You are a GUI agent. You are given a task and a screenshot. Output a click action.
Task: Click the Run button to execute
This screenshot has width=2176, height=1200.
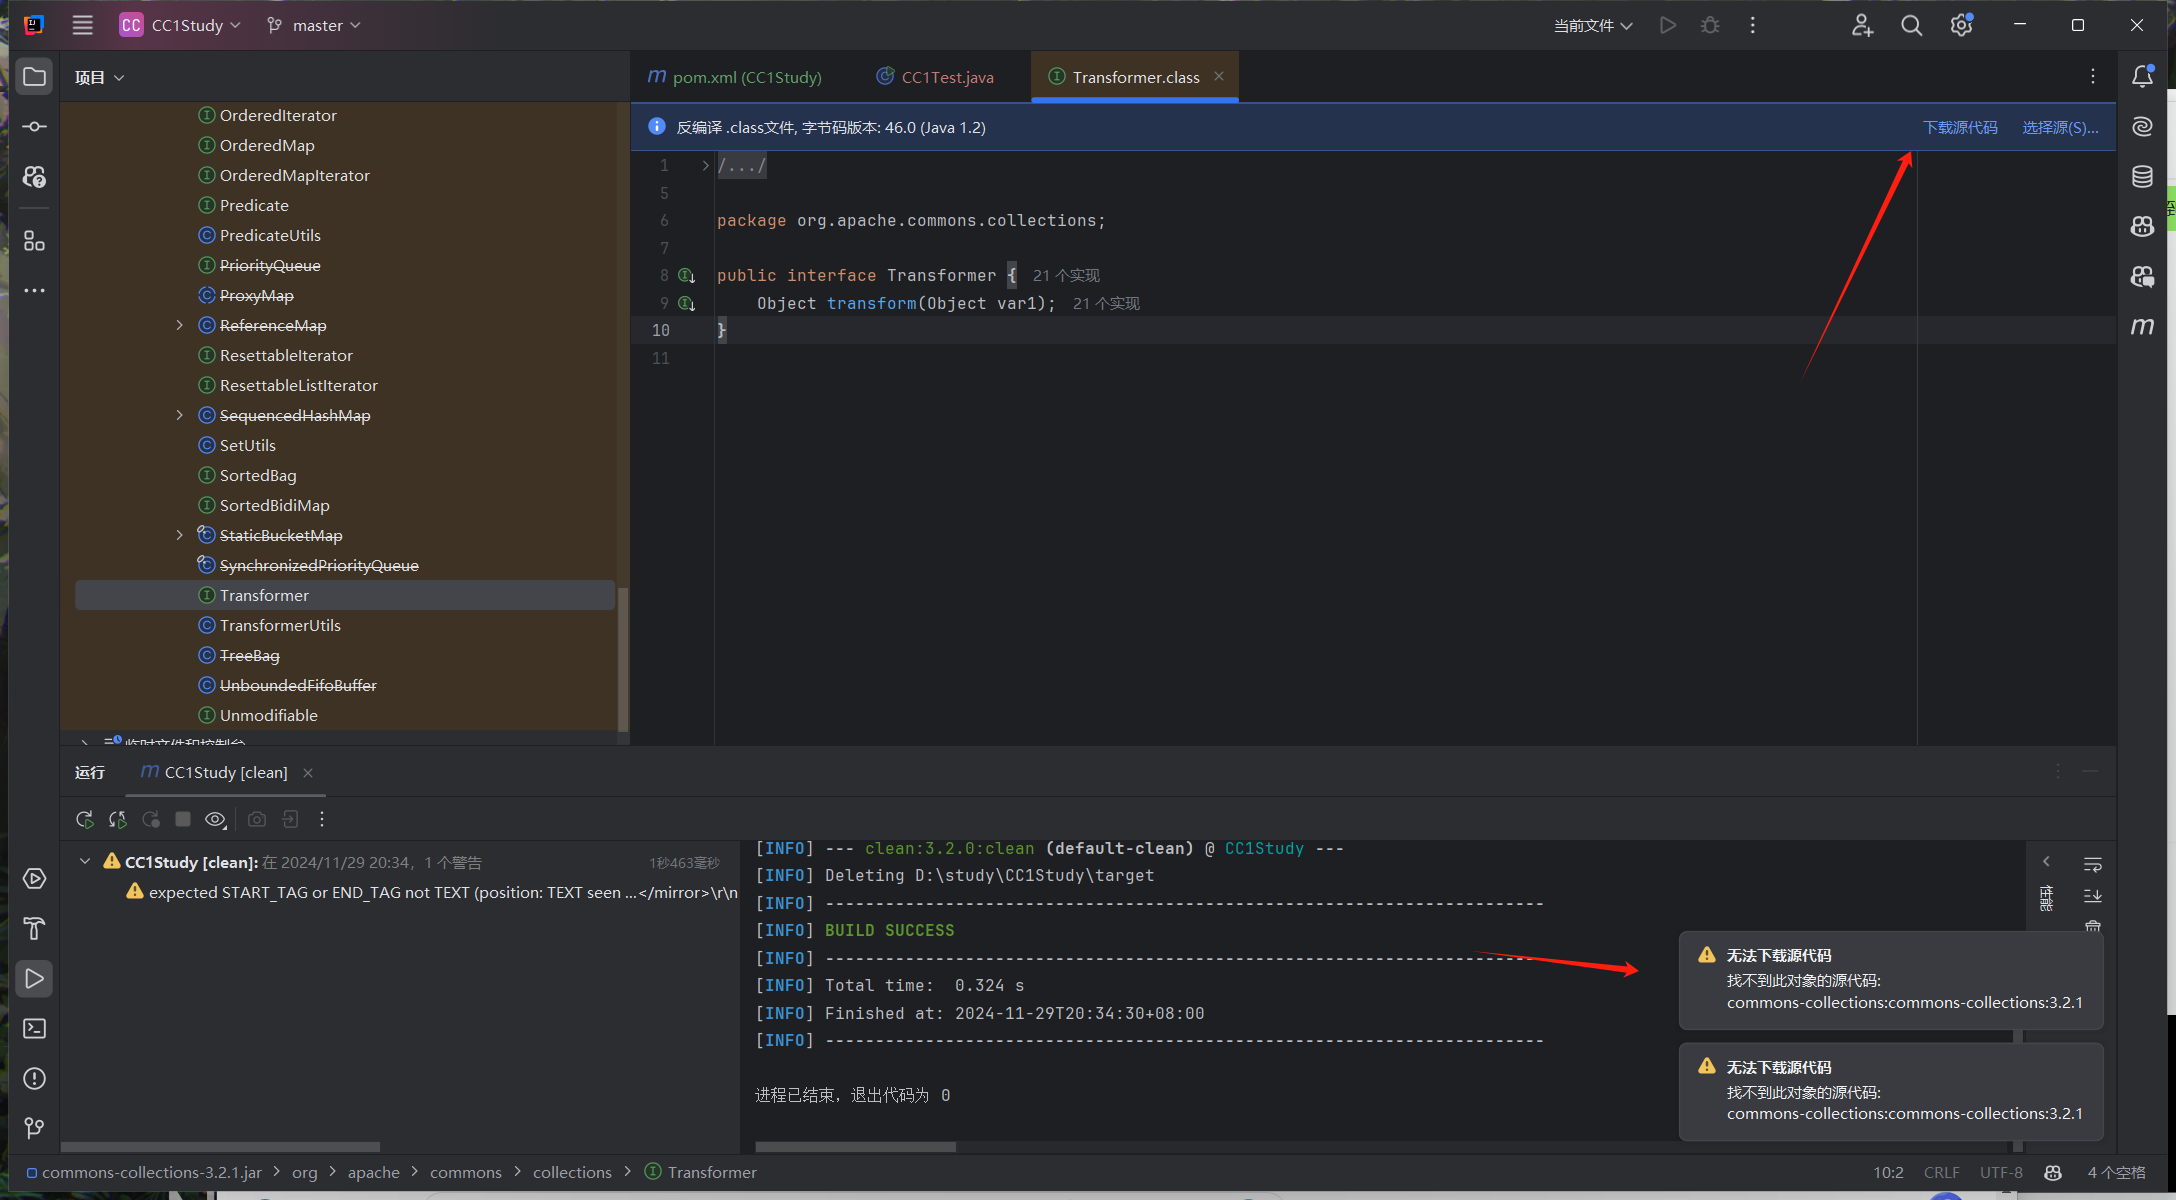pos(1666,25)
